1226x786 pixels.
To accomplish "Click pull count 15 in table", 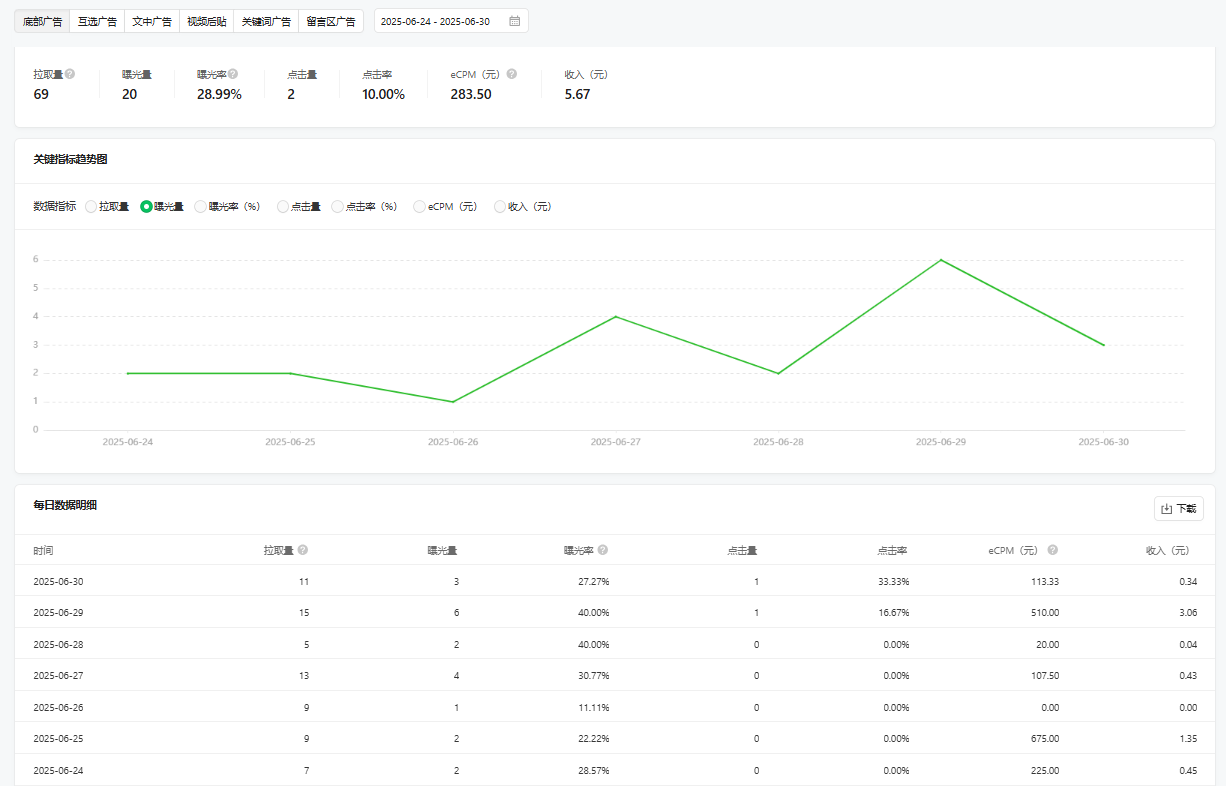I will pos(304,612).
